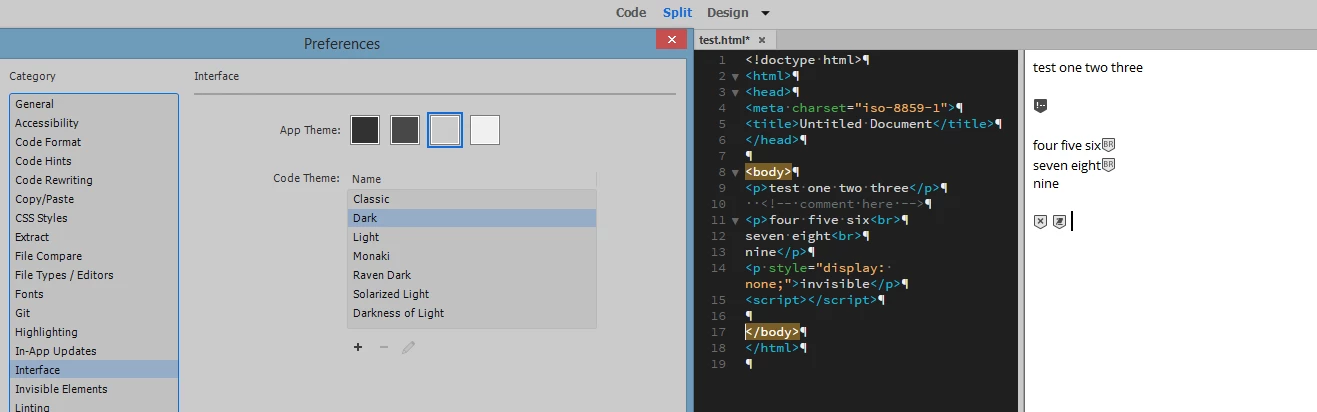Collapse the body tag on line 8

735,172
